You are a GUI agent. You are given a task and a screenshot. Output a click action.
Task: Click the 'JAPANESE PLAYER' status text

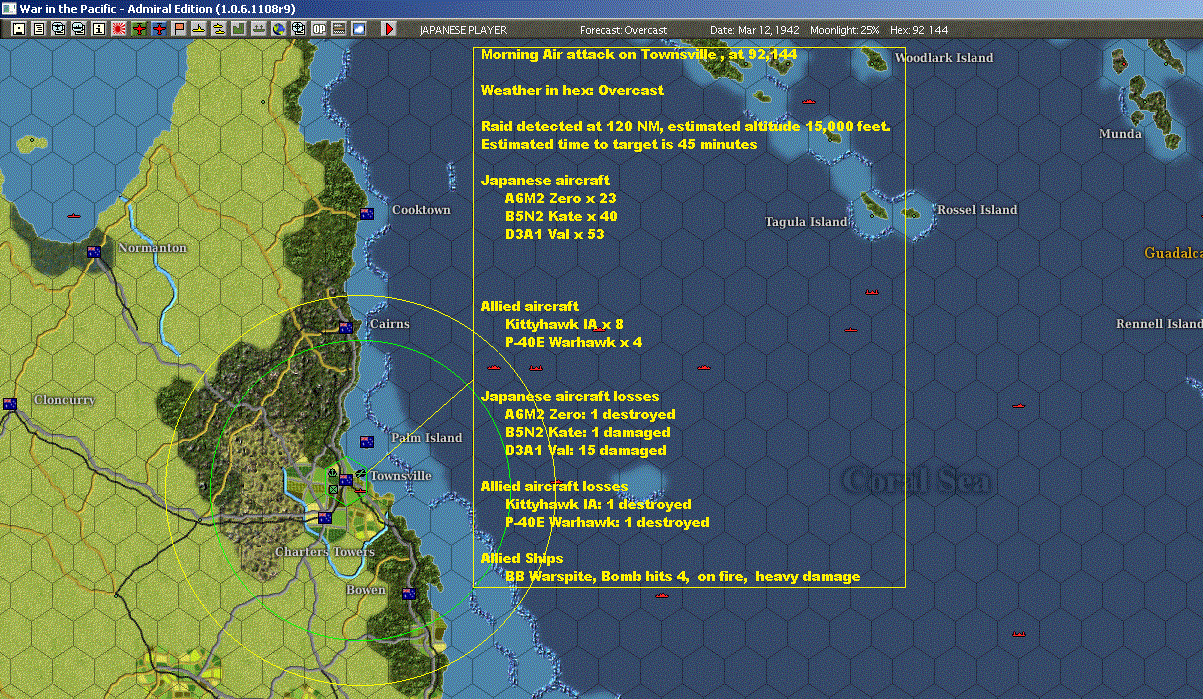tap(461, 30)
